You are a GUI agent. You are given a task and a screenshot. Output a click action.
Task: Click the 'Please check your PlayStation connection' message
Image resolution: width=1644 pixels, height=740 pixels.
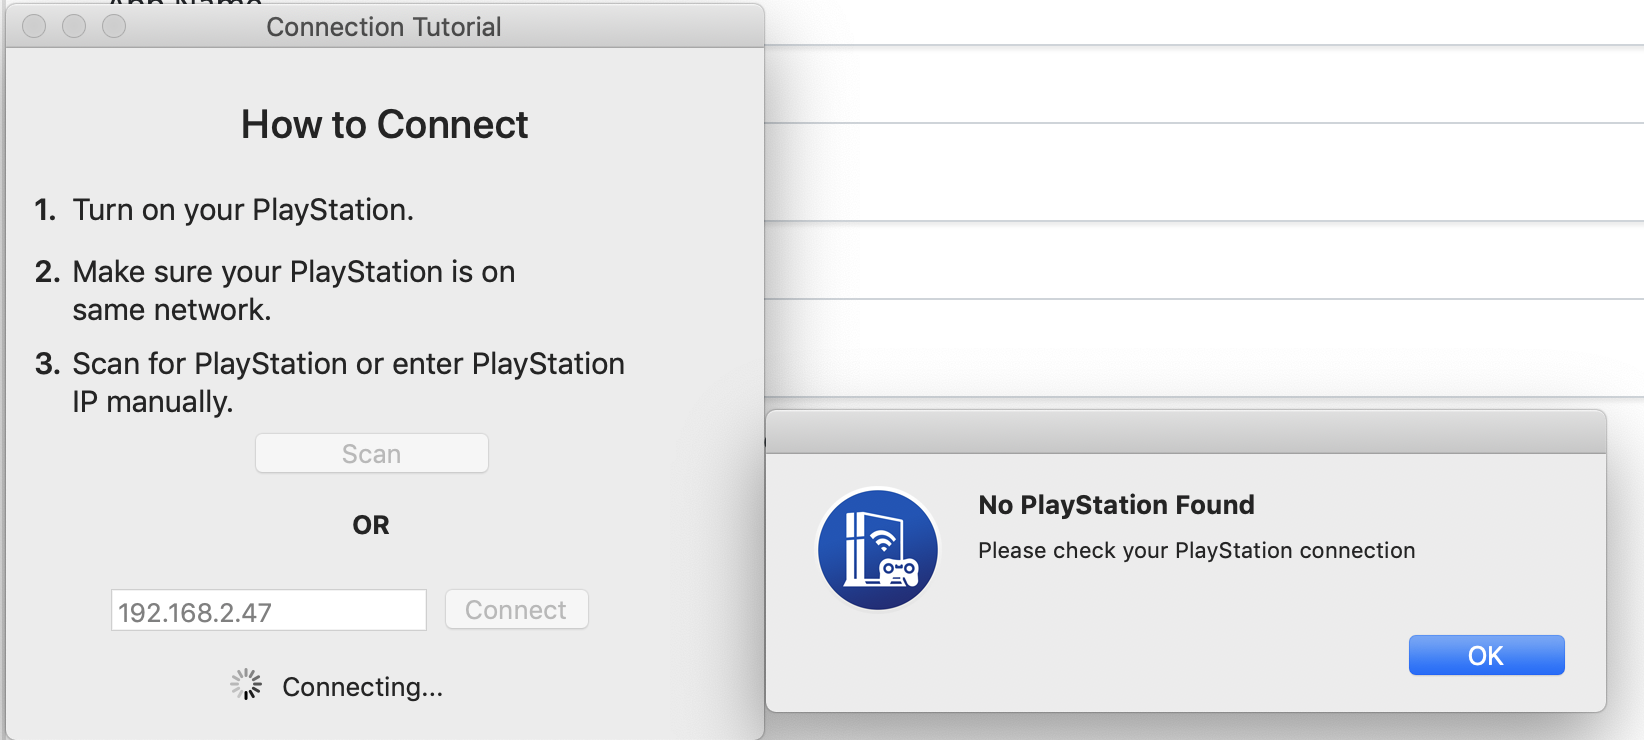tap(1196, 551)
